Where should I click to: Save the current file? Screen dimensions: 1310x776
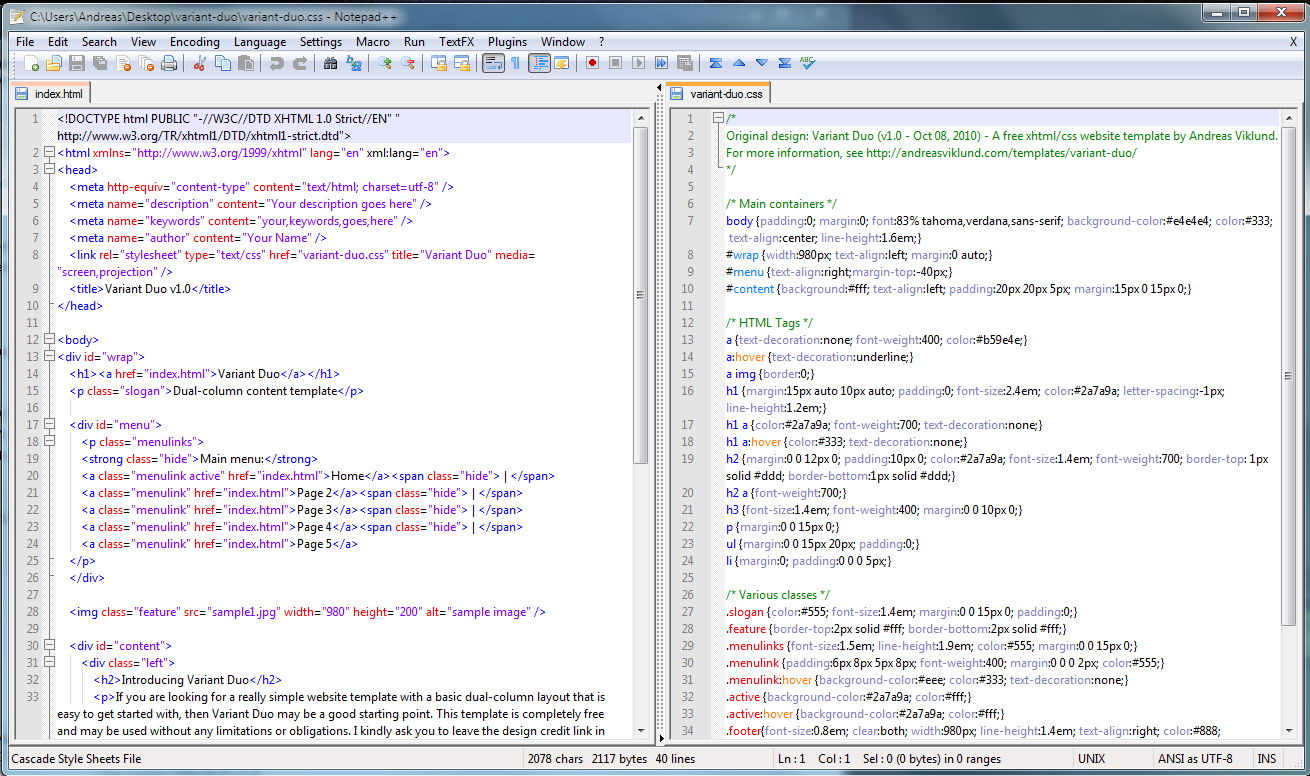coord(76,62)
